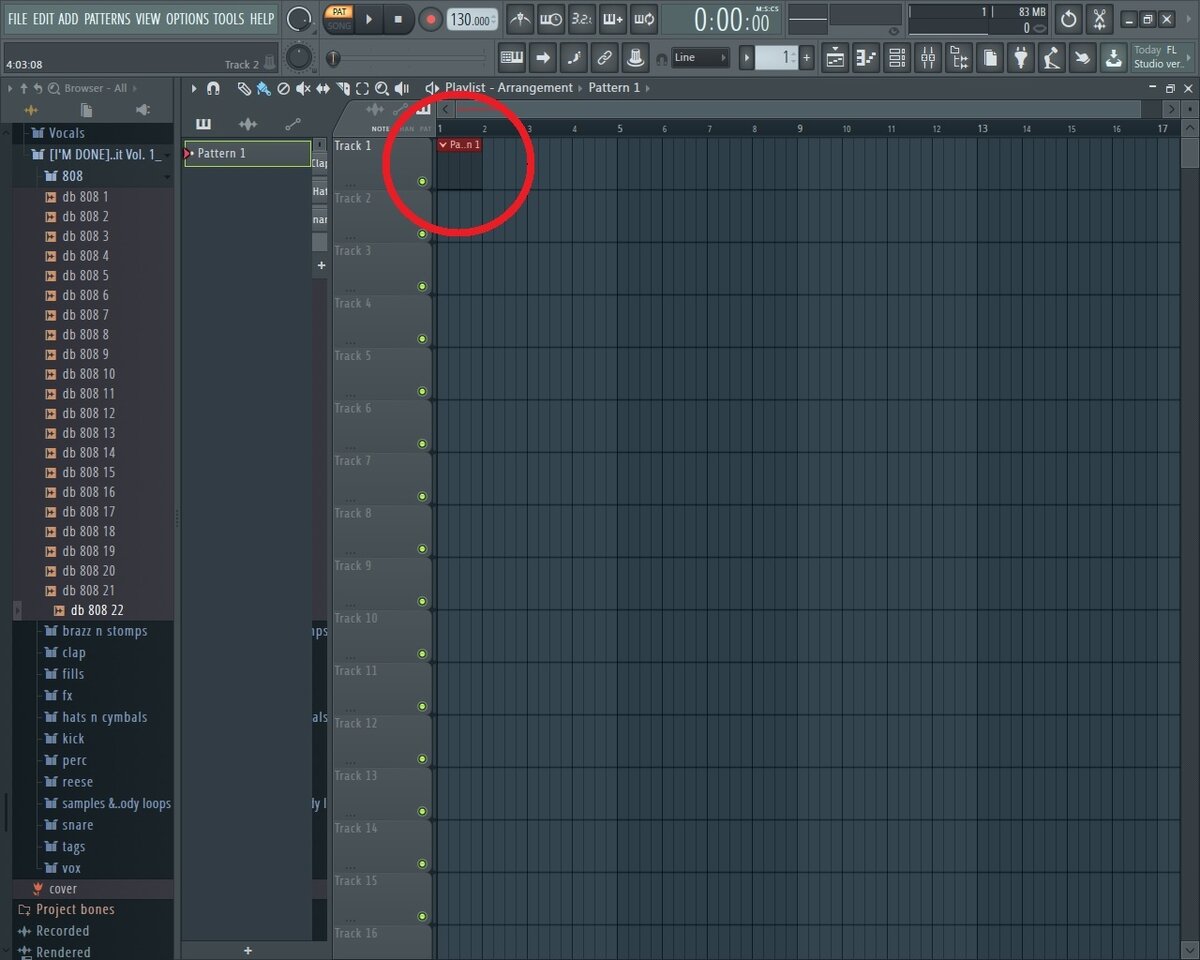Open the EDIT menu
Image resolution: width=1200 pixels, height=960 pixels.
(x=43, y=19)
